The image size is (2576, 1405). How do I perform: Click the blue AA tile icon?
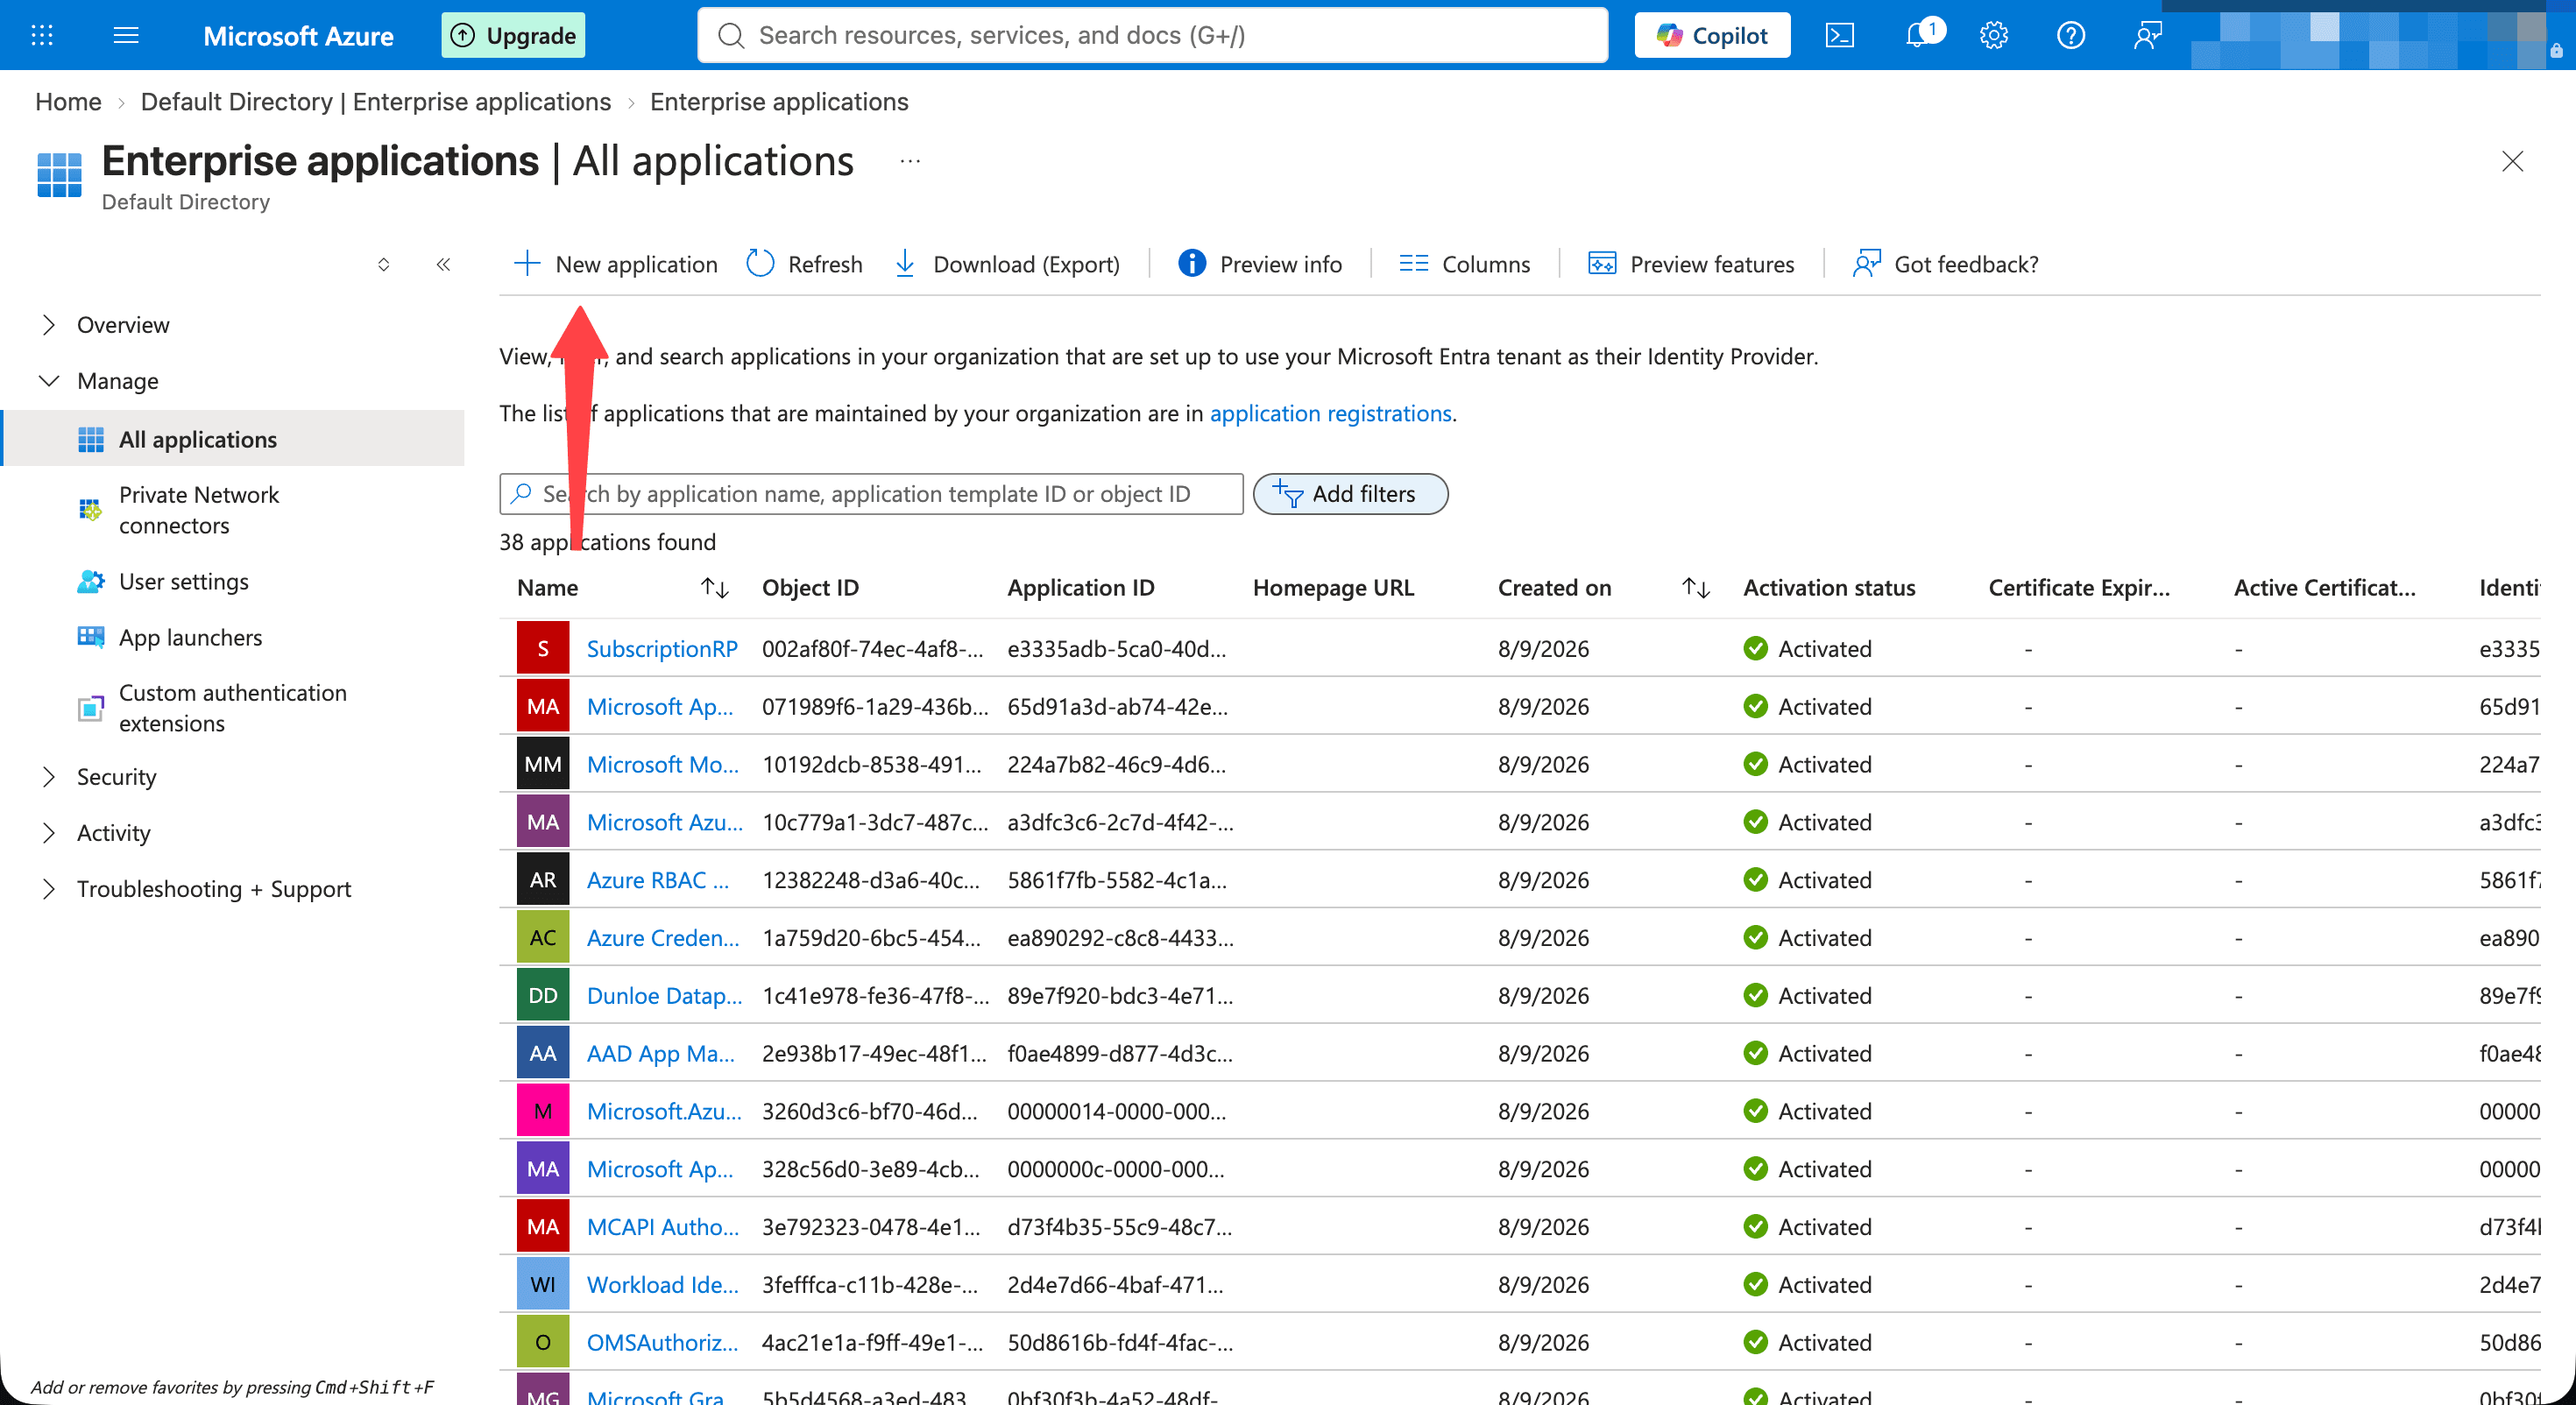543,1054
